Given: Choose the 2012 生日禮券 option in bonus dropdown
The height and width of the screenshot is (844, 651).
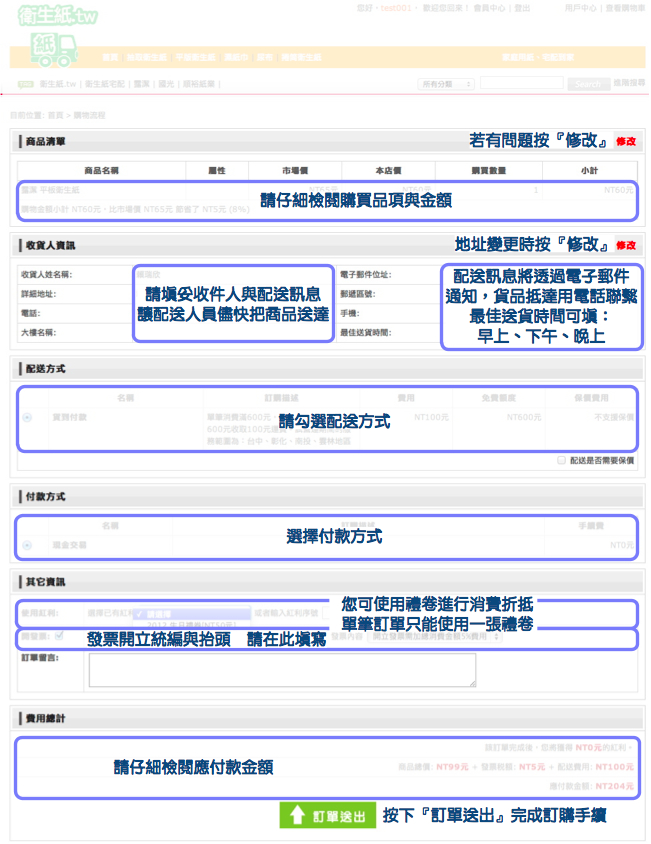Looking at the screenshot, I should (x=192, y=624).
